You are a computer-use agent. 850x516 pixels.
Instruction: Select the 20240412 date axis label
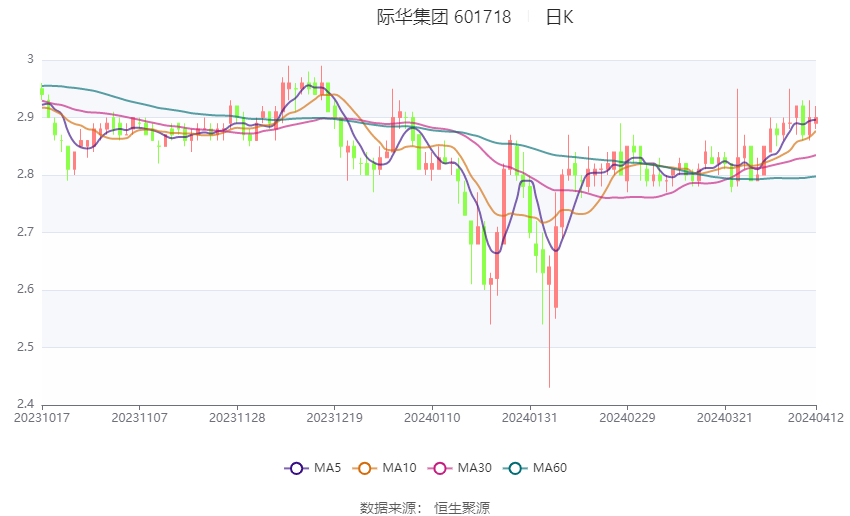(816, 418)
